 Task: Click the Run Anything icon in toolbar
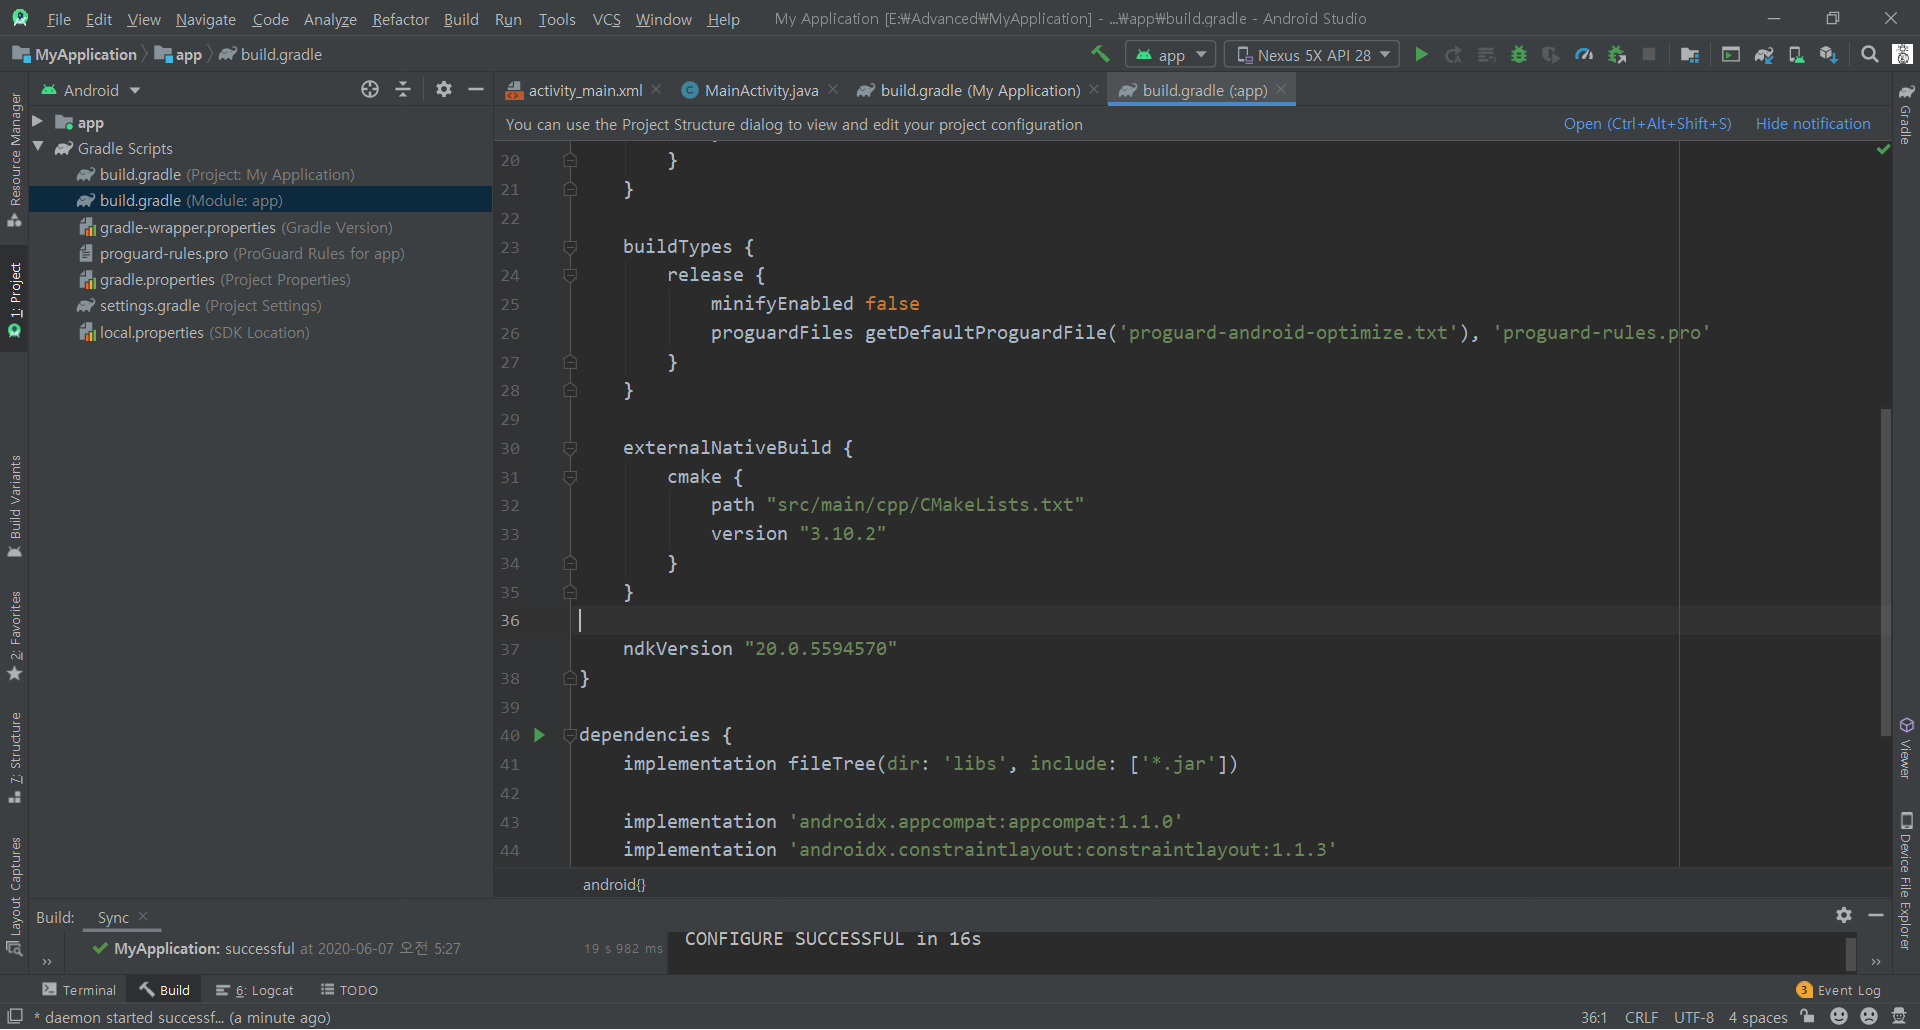tap(1731, 54)
